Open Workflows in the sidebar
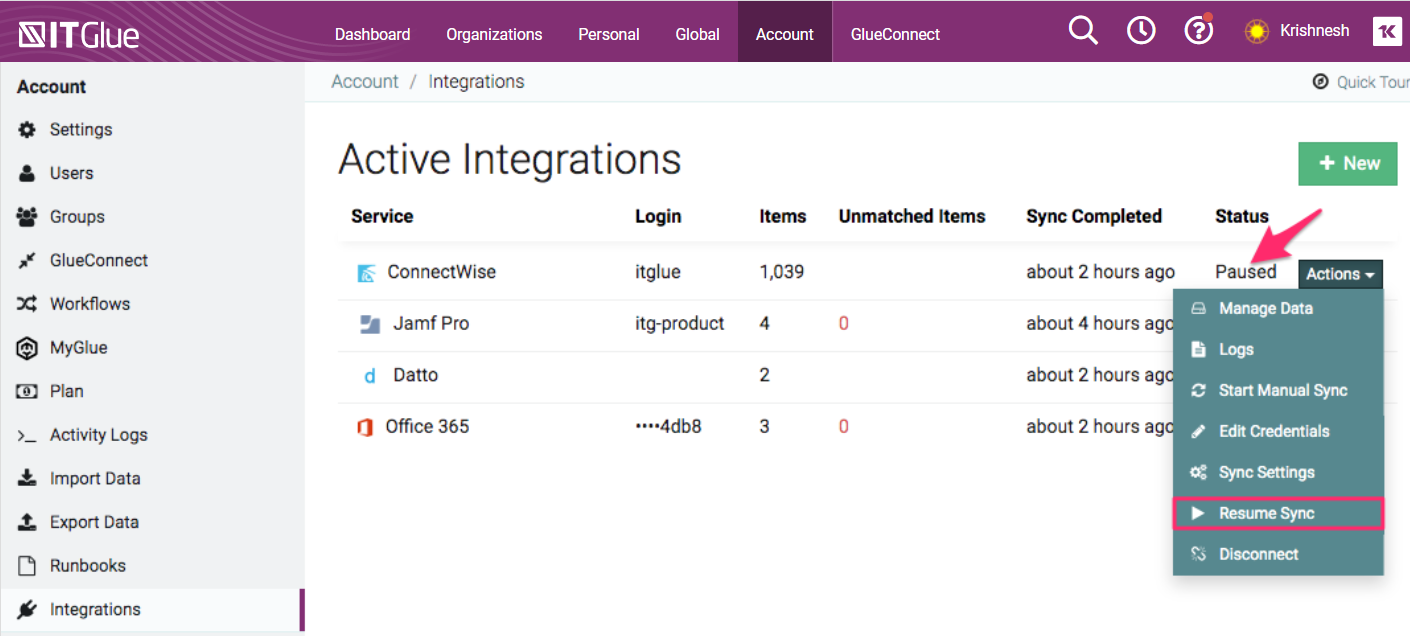 [90, 304]
